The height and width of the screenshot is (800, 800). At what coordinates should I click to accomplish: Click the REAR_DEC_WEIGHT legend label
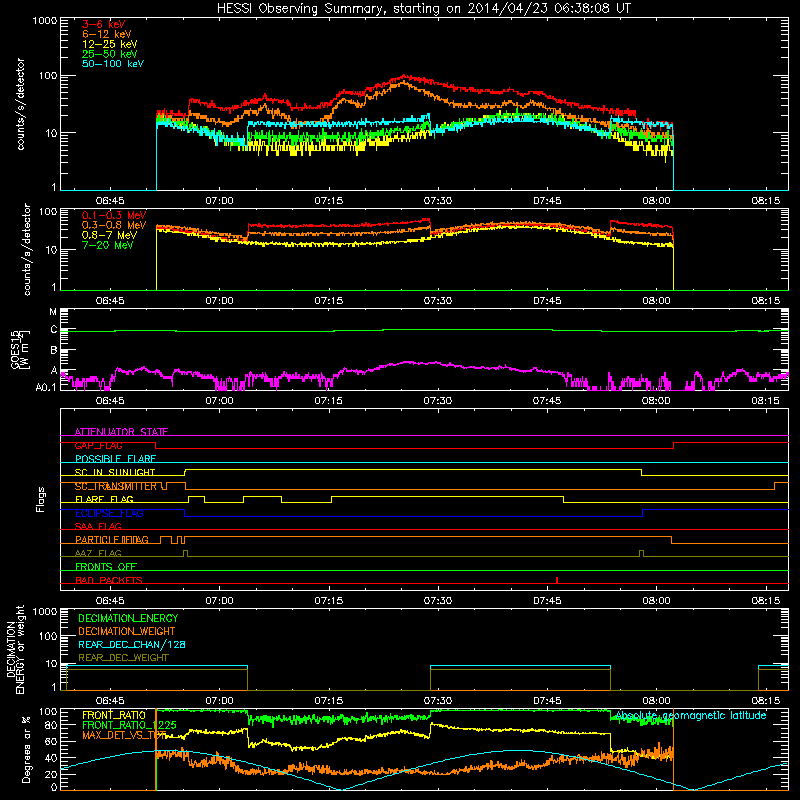click(123, 658)
